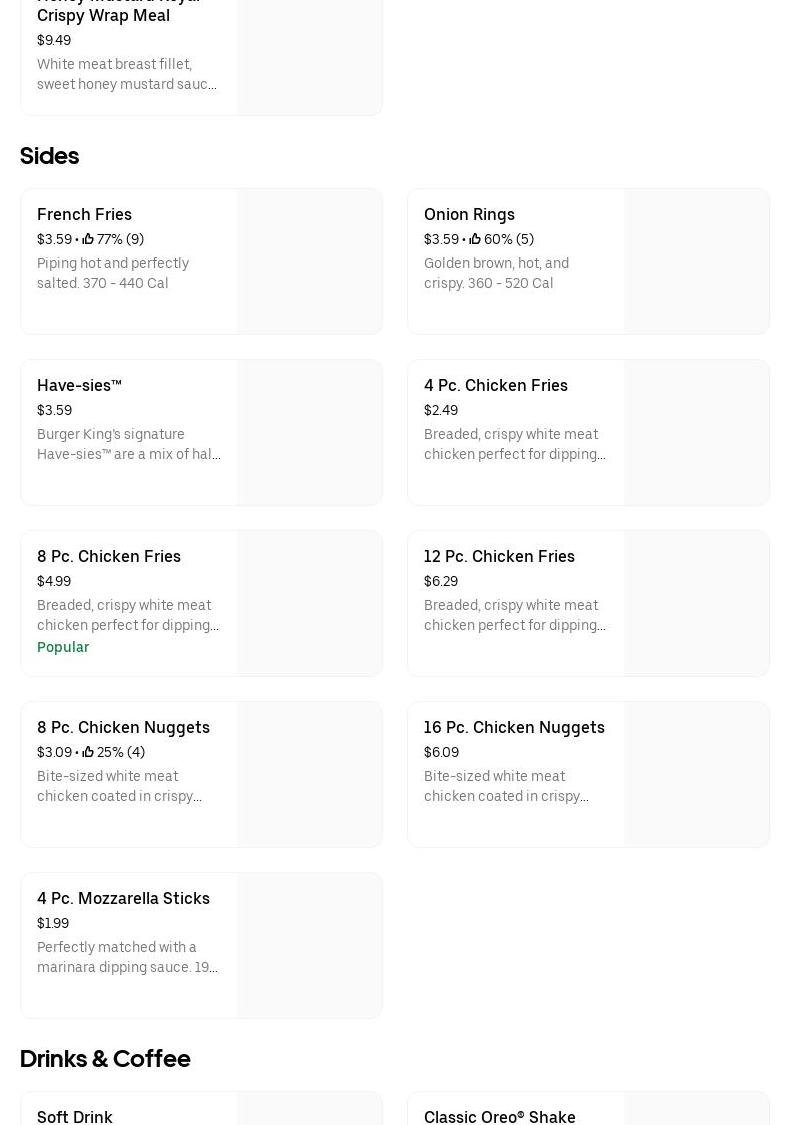Select the popular 8 Pc. Chicken Fries

(x=109, y=556)
